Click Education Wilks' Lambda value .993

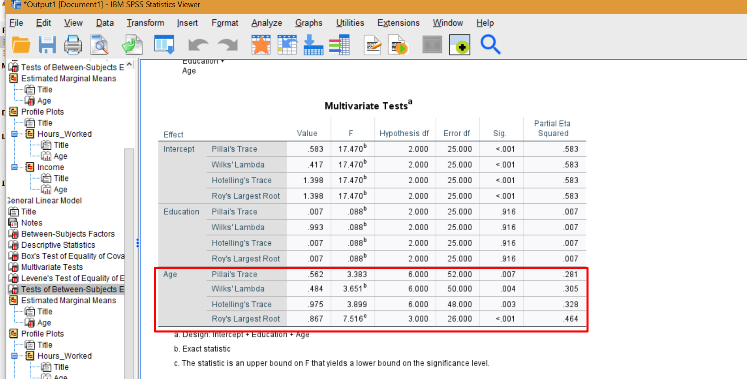[x=315, y=227]
